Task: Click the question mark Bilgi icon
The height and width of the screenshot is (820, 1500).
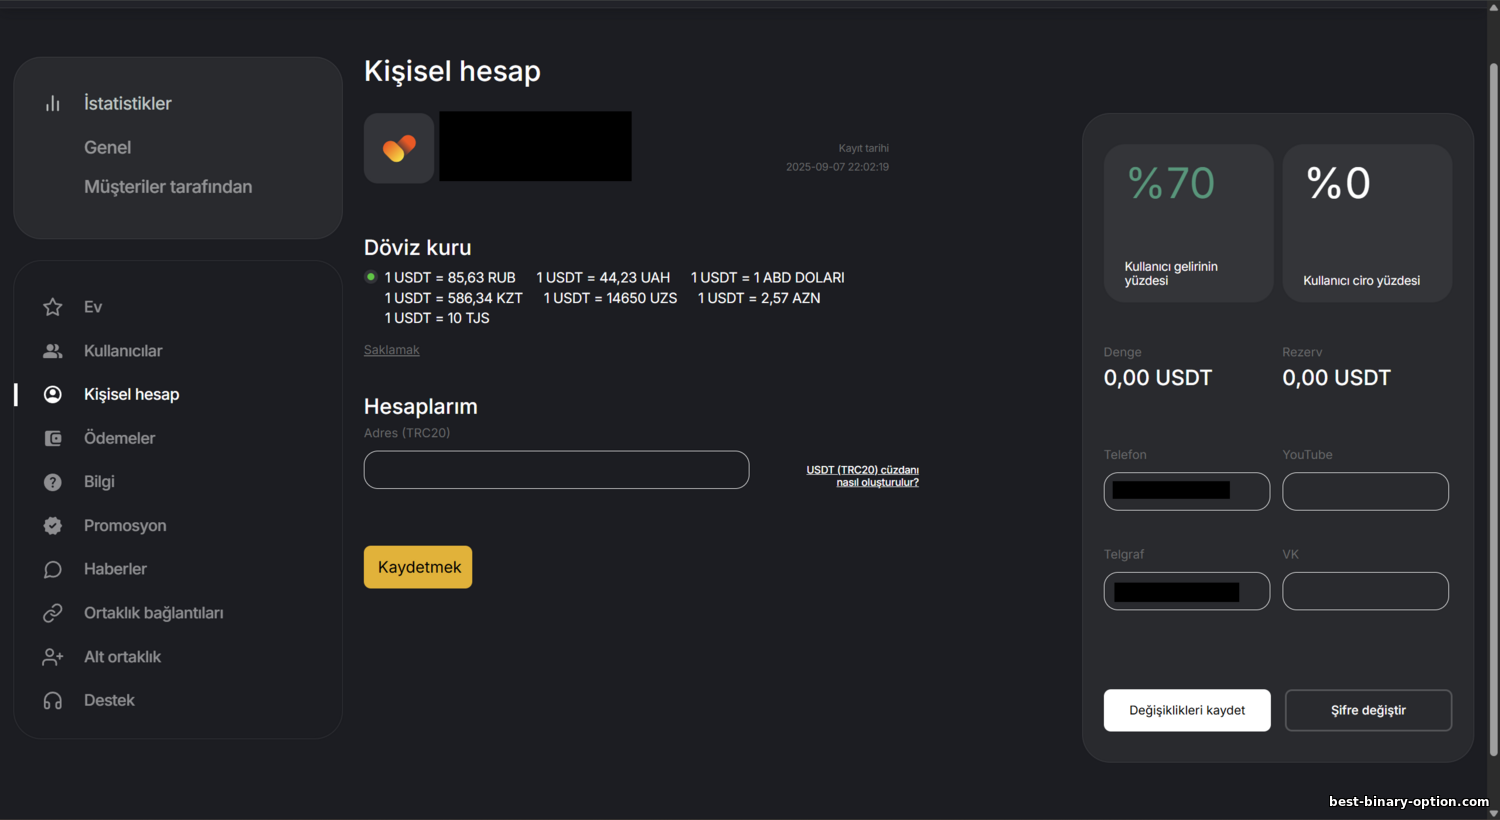Action: tap(53, 482)
